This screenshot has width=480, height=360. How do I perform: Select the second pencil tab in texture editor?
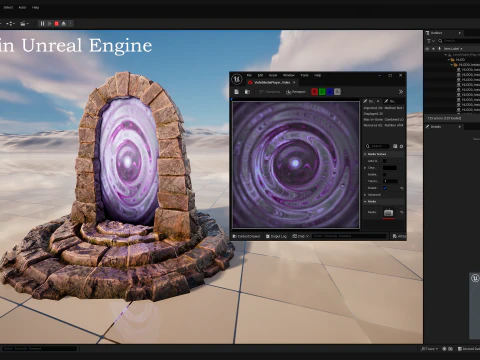[390, 101]
